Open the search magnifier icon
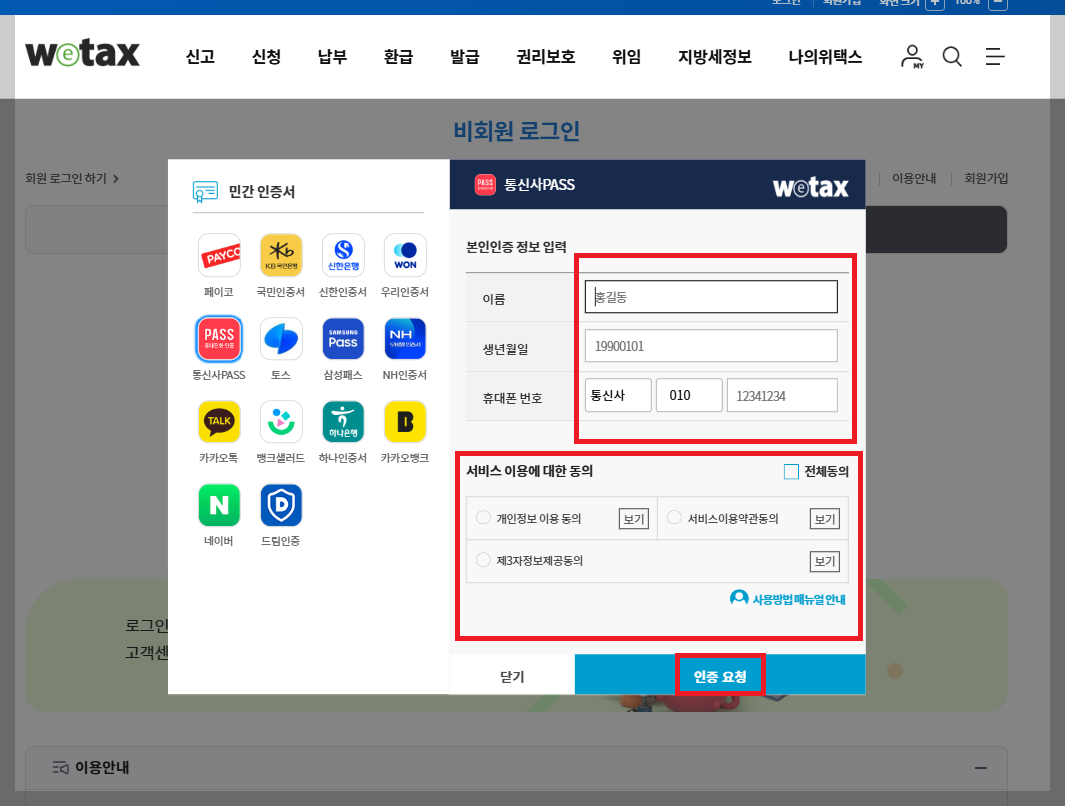 click(952, 56)
